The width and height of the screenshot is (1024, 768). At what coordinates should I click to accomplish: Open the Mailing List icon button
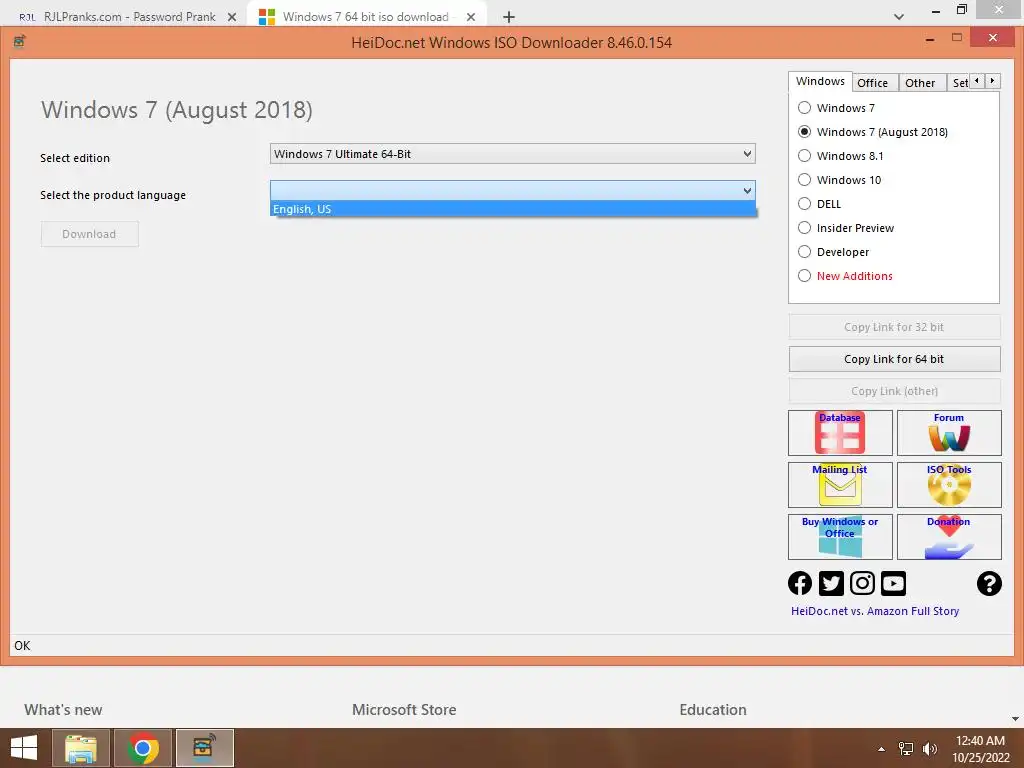[x=840, y=485]
